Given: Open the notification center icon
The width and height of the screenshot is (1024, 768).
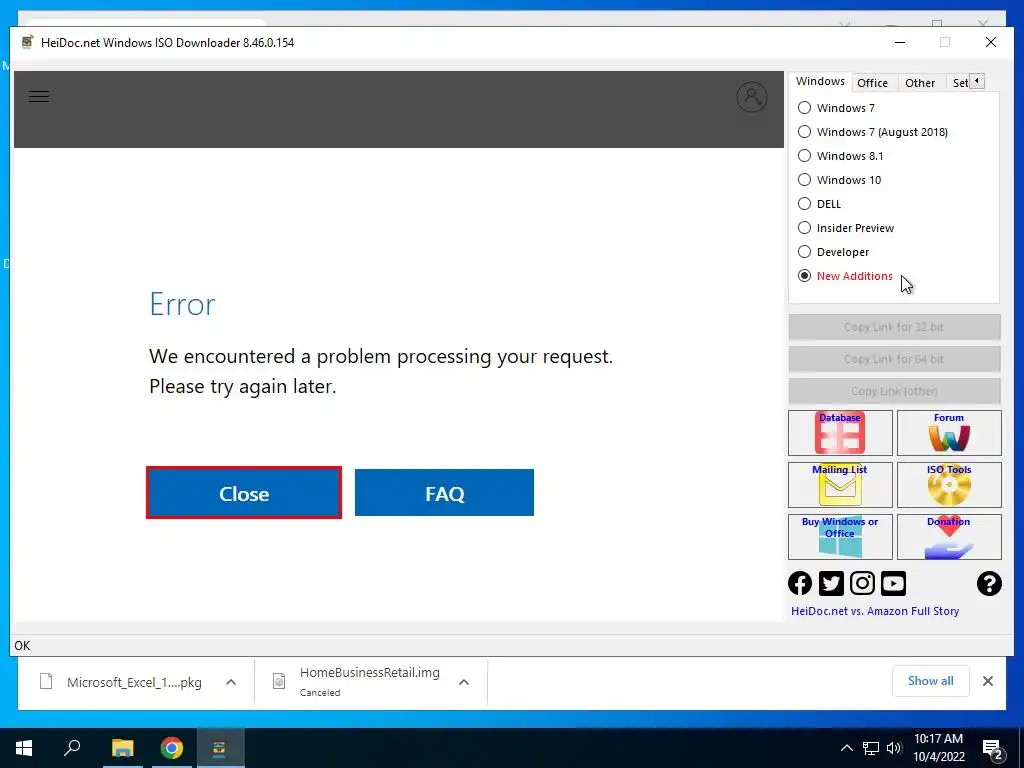Looking at the screenshot, I should (x=993, y=748).
